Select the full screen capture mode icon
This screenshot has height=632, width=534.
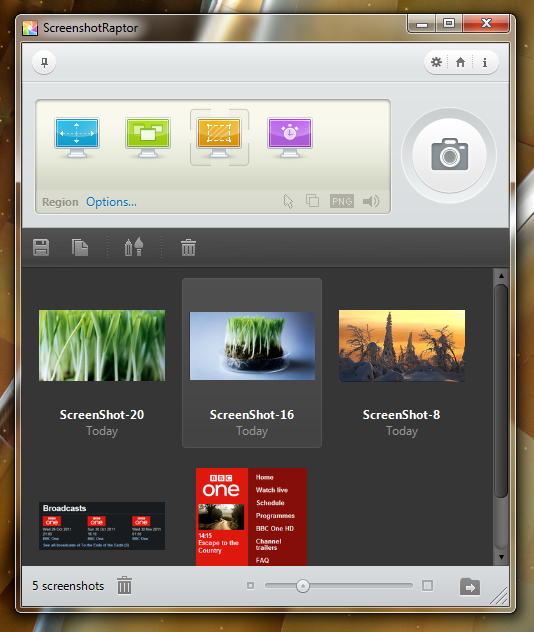point(77,137)
